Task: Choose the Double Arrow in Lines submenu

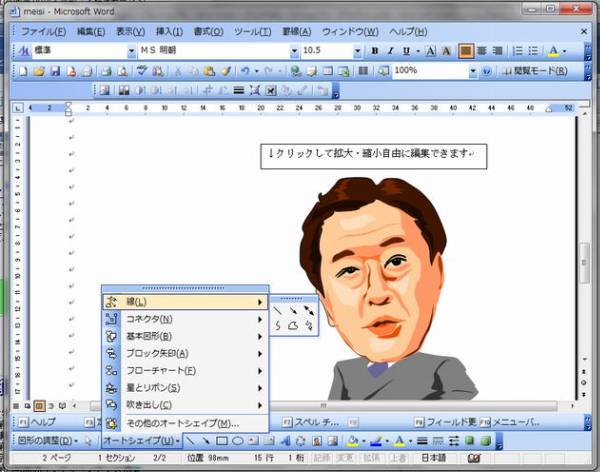Action: tap(309, 310)
